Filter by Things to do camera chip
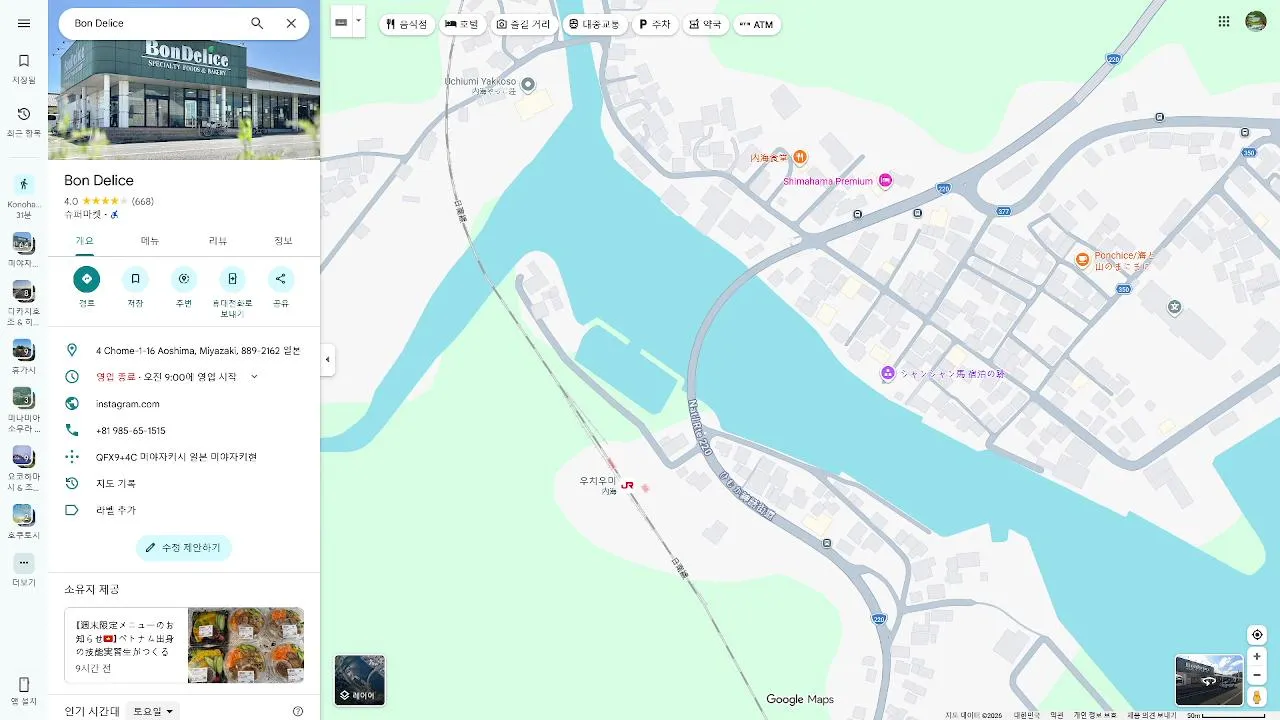Screen dimensions: 1280x720 click(x=524, y=24)
